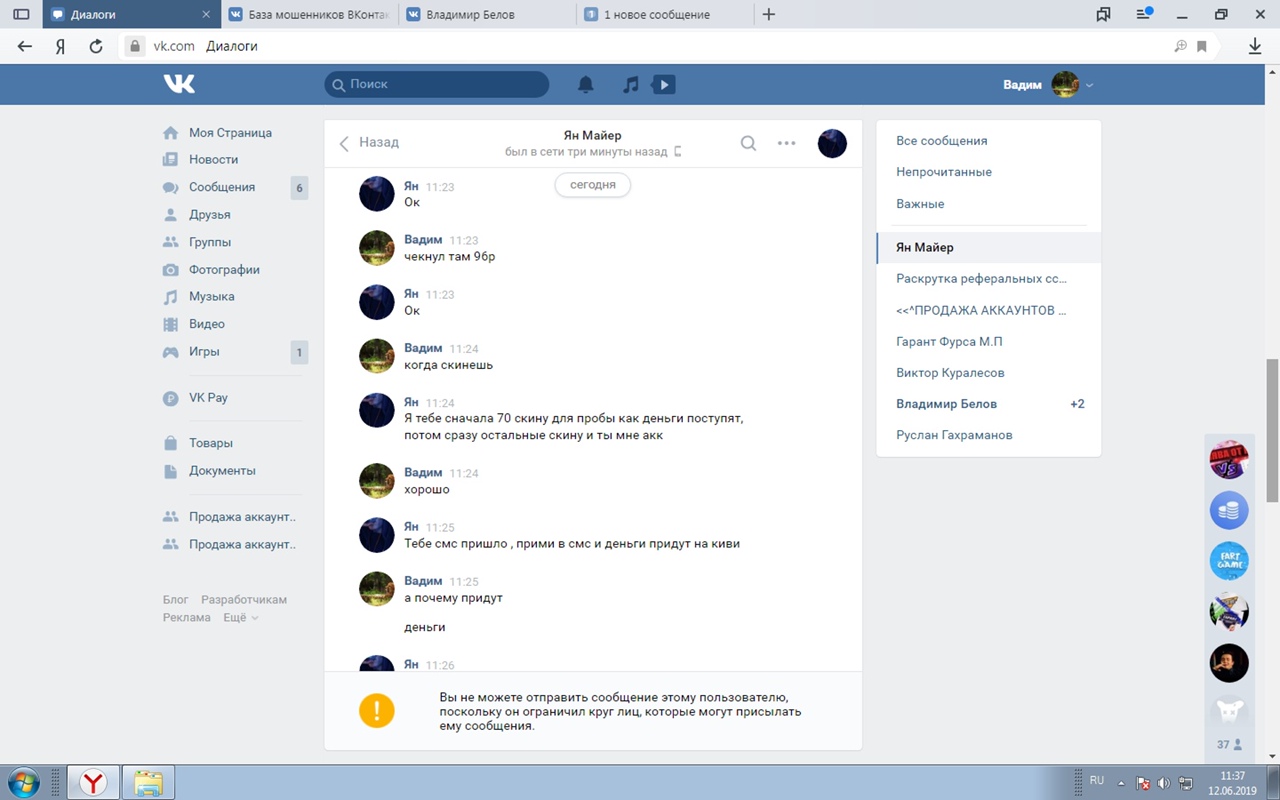Select the Непрочитанные messages filter
The image size is (1280, 800).
point(944,172)
